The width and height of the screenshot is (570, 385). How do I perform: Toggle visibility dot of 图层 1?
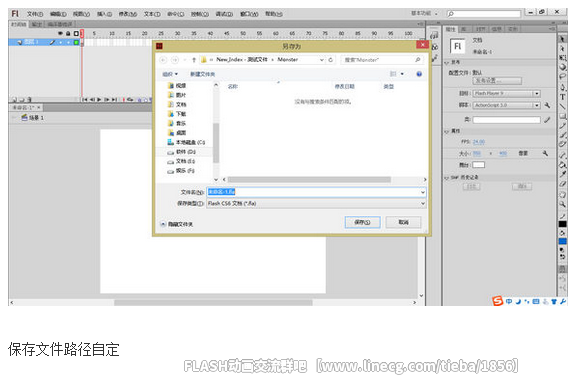click(x=60, y=43)
